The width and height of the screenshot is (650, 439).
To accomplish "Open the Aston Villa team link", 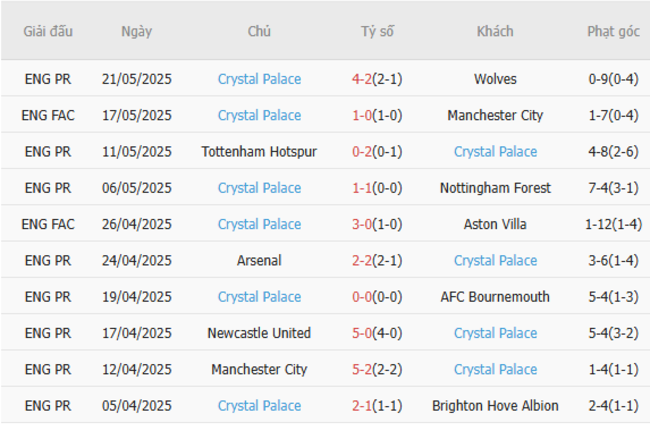I will pyautogui.click(x=495, y=224).
